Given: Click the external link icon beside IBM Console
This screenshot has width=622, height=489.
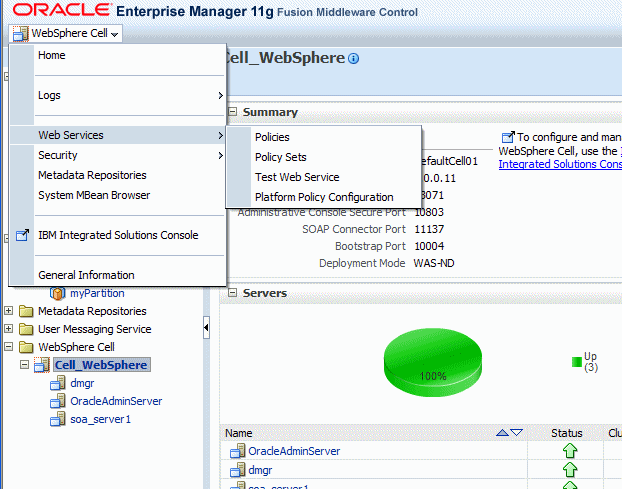Looking at the screenshot, I should [22, 235].
